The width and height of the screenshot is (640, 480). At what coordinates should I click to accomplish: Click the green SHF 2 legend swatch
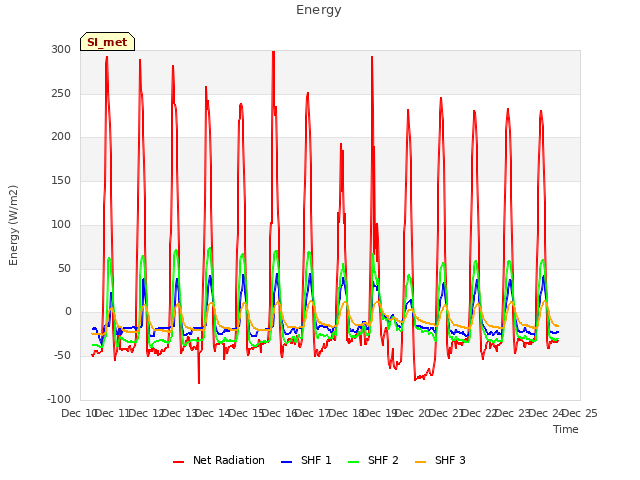(354, 462)
